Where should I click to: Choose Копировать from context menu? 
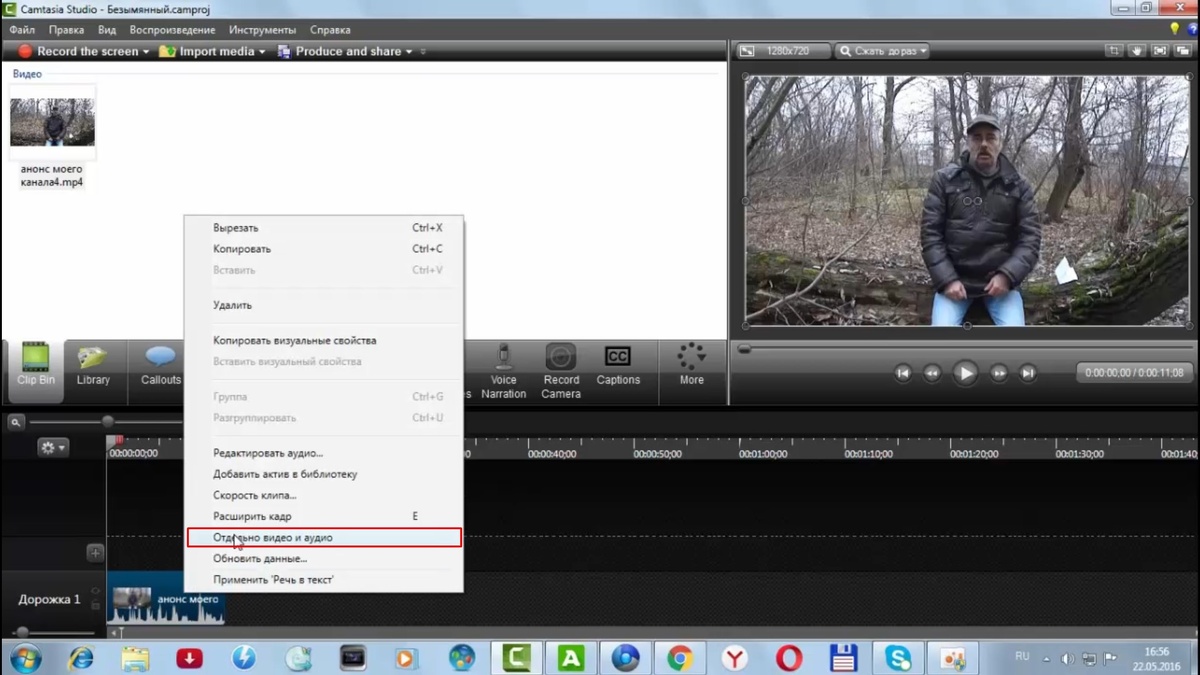324,249
